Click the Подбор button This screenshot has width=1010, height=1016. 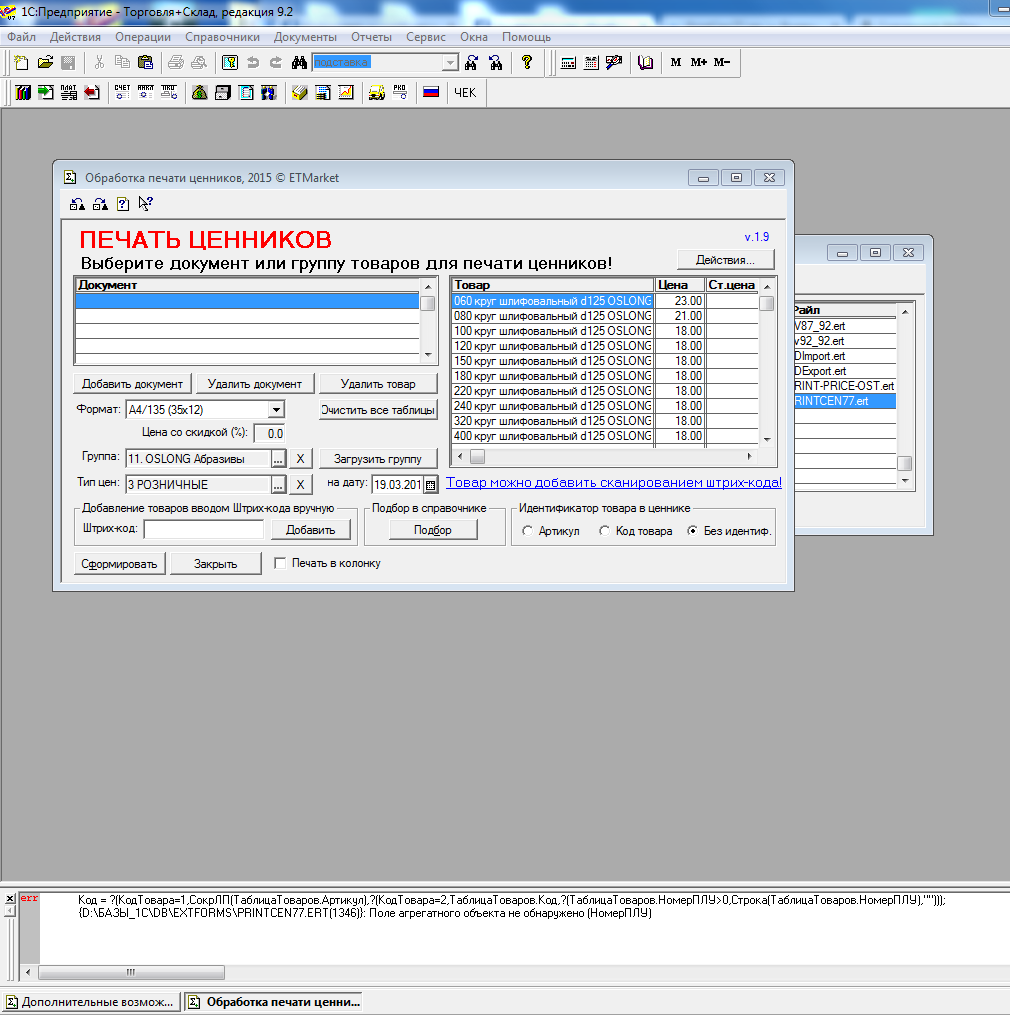433,530
